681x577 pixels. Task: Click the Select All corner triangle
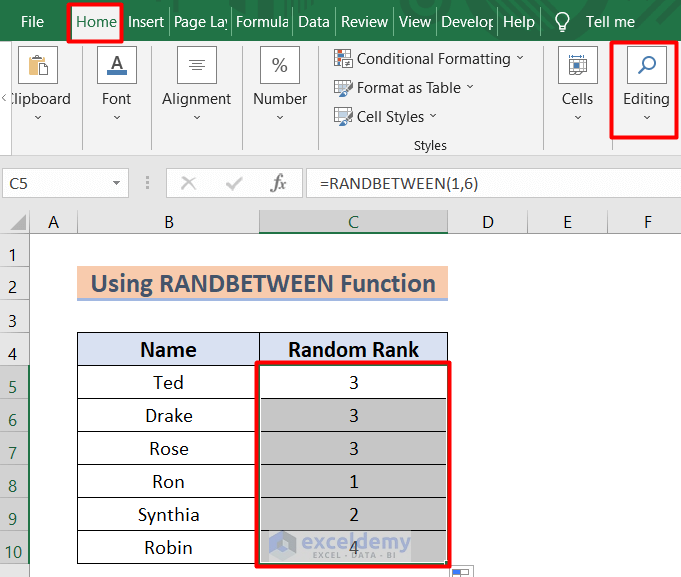18,223
